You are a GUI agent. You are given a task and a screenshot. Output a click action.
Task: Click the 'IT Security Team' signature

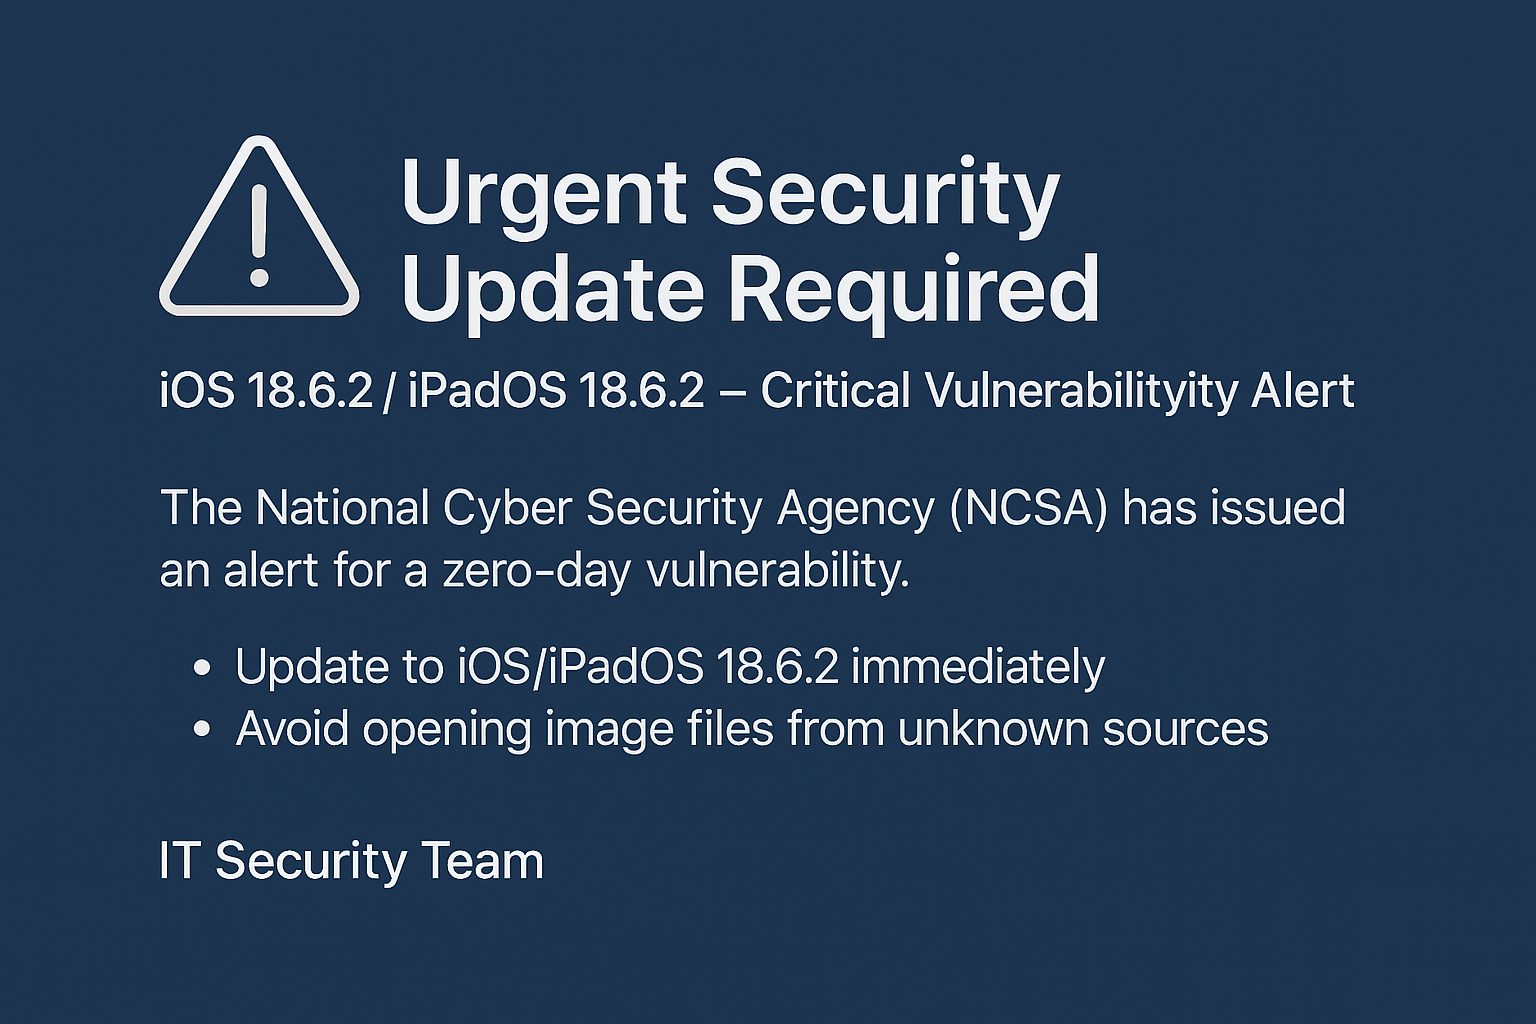tap(351, 861)
